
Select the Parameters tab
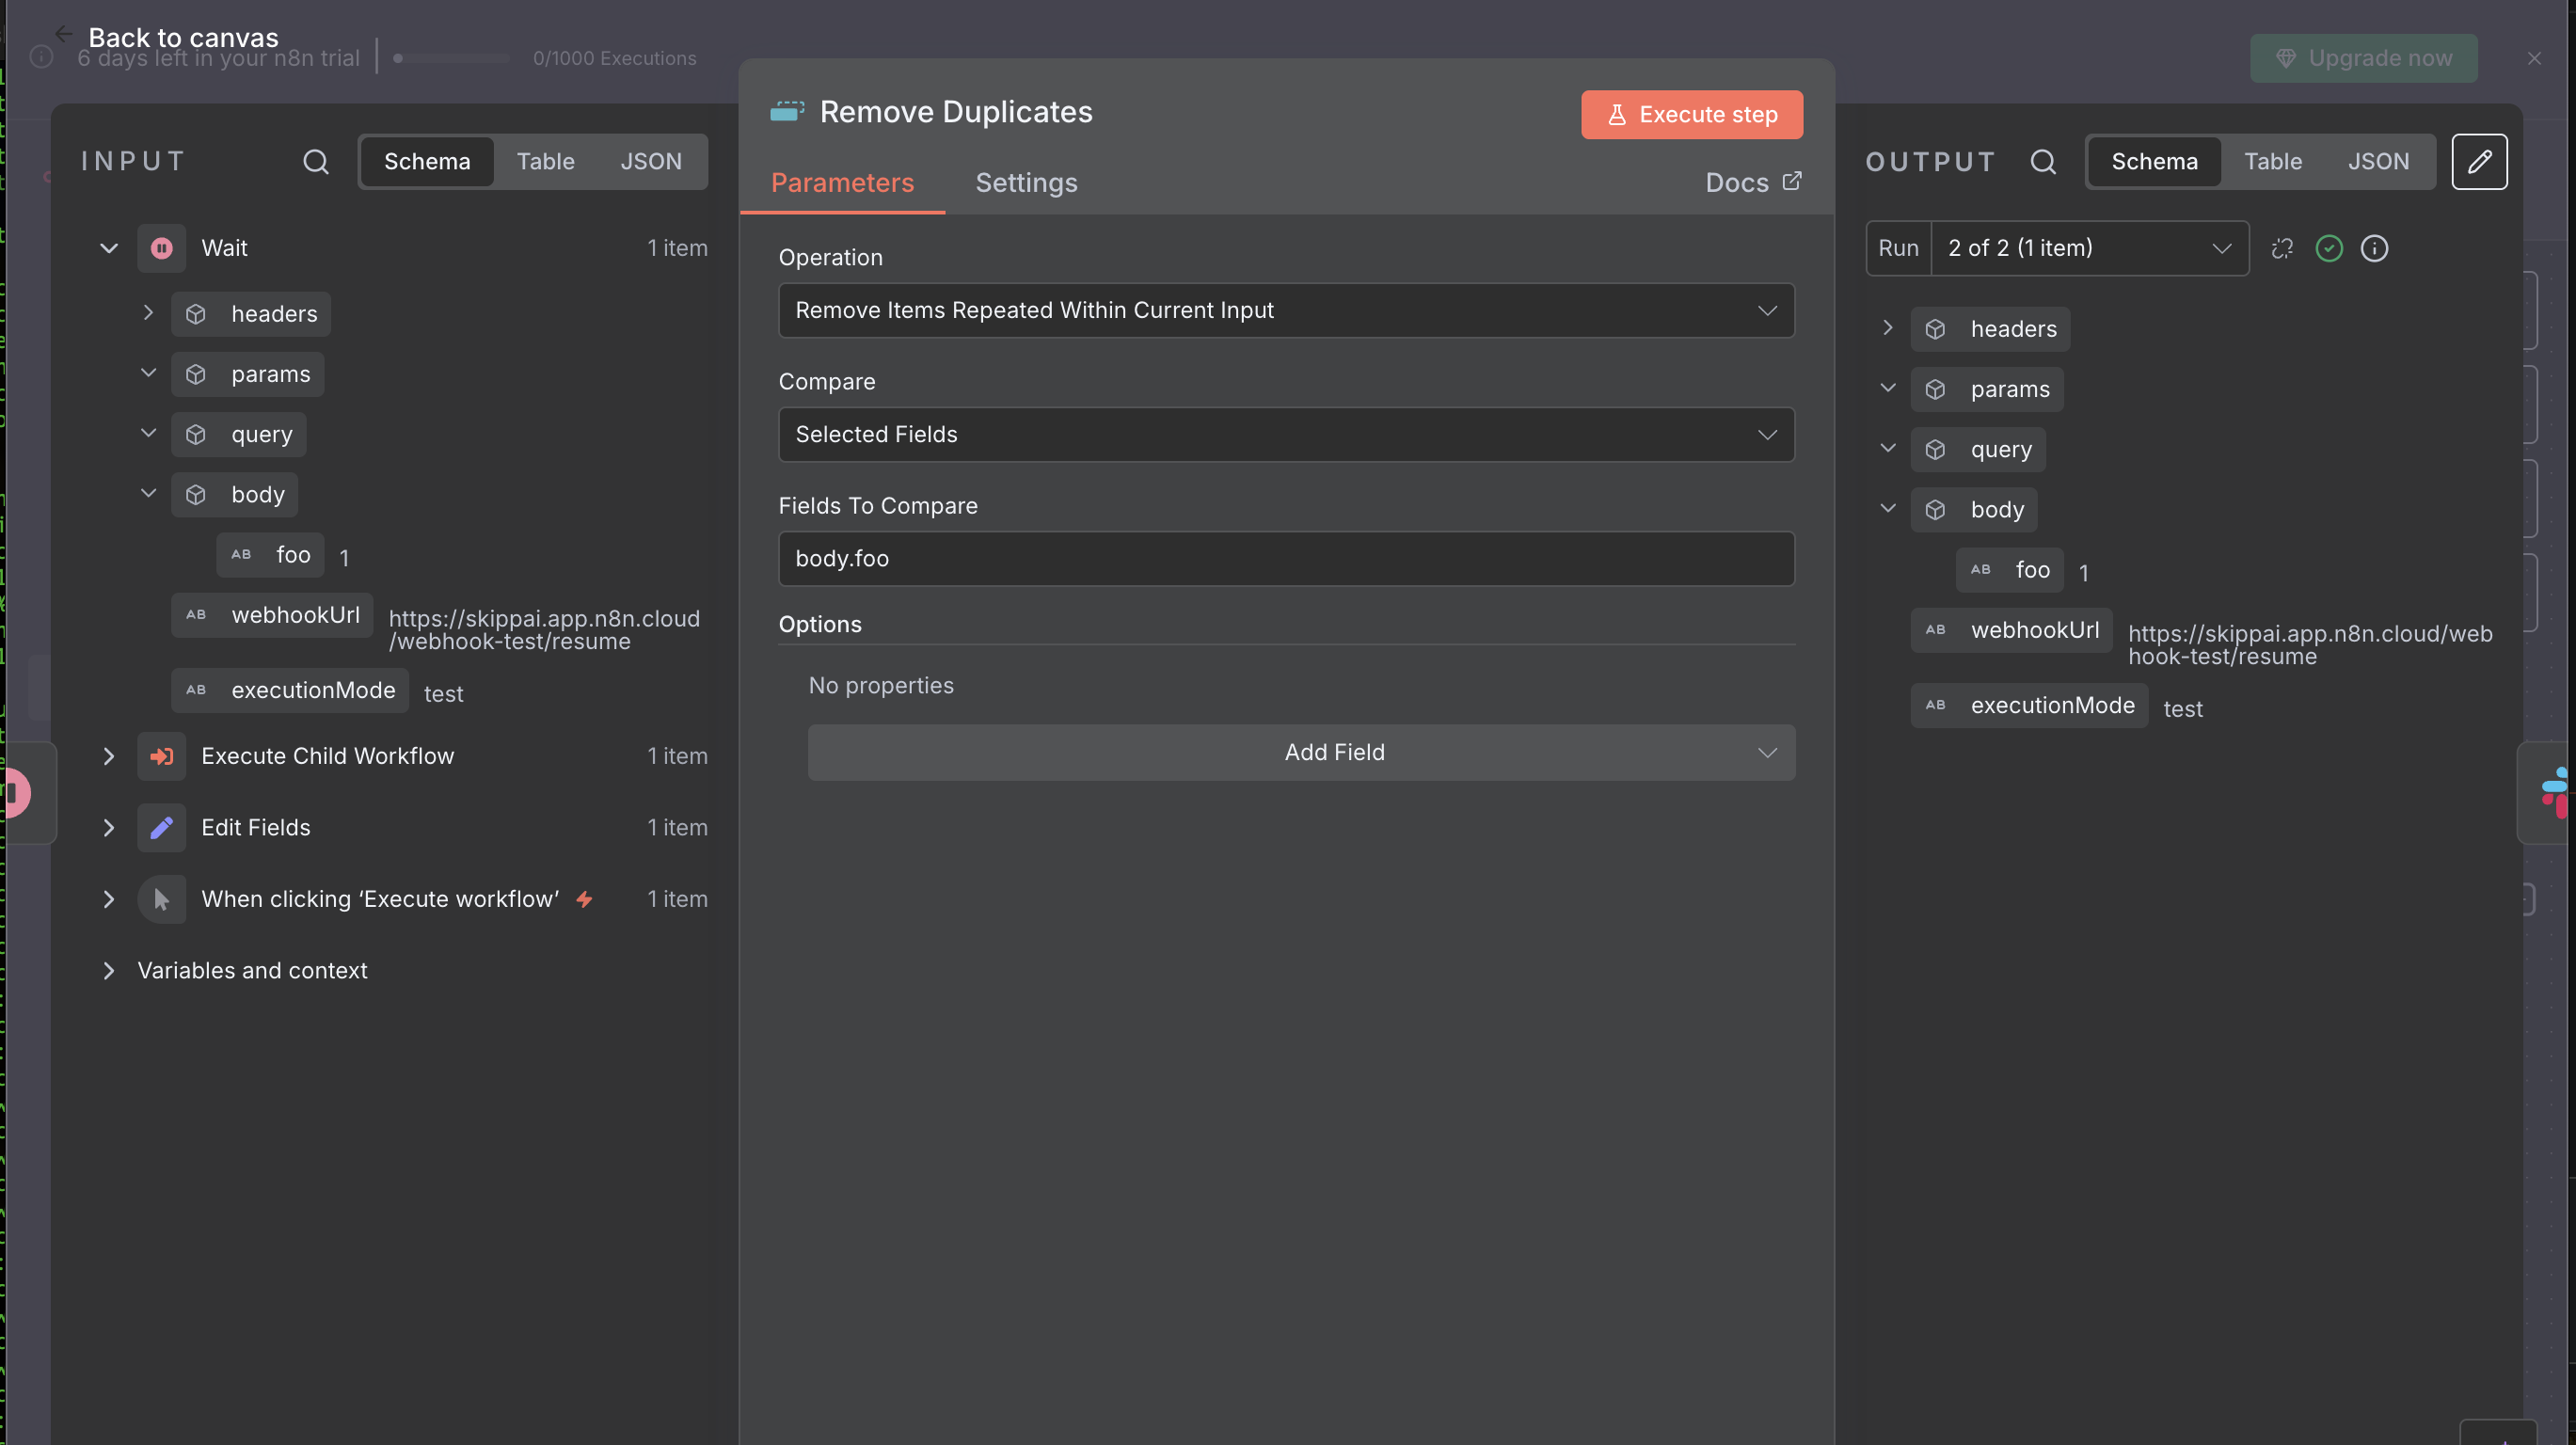pos(842,183)
